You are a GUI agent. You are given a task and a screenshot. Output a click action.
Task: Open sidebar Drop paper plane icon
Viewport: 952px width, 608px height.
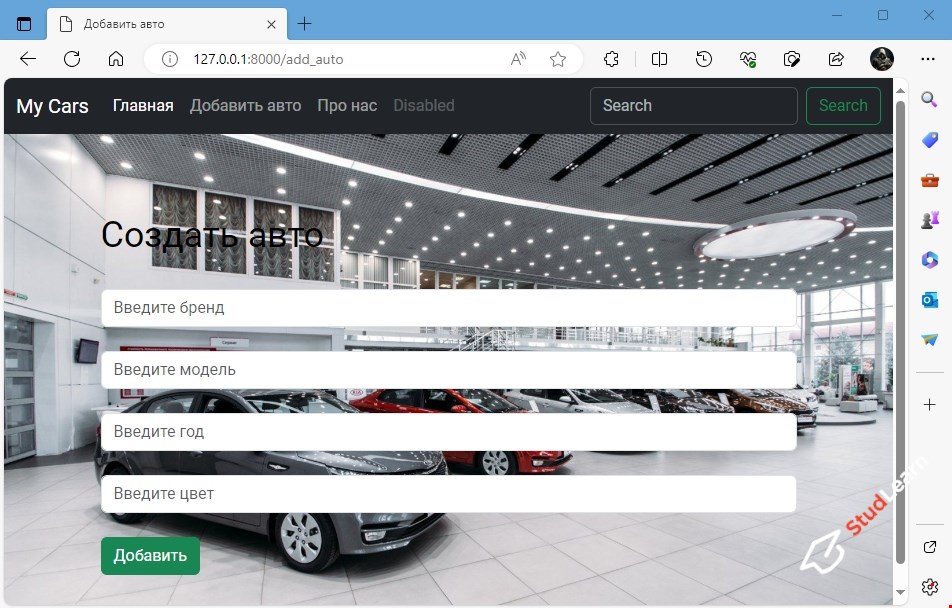click(930, 340)
